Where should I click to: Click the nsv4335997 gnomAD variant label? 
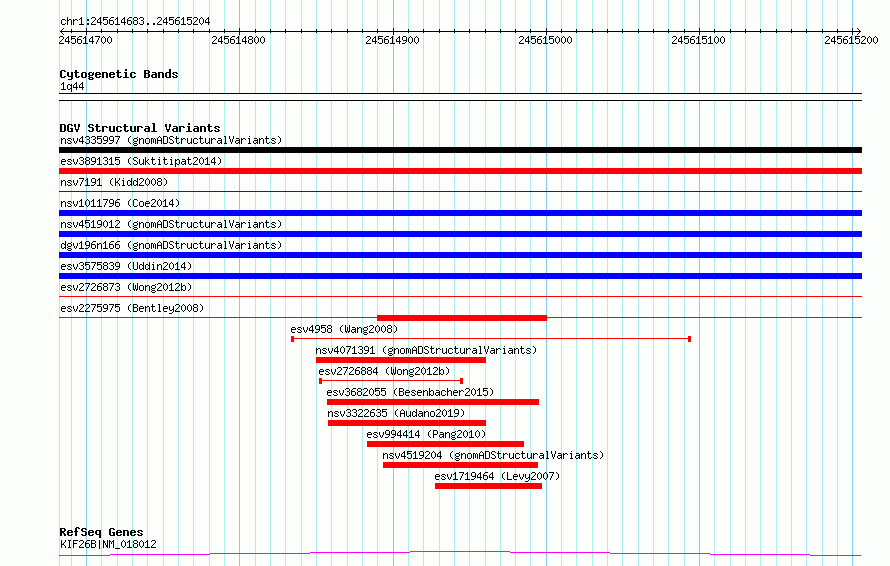coord(171,140)
